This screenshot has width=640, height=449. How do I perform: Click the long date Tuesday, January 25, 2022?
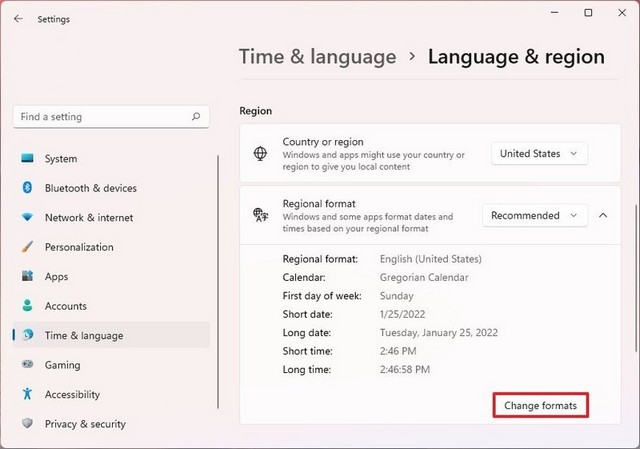pos(438,332)
